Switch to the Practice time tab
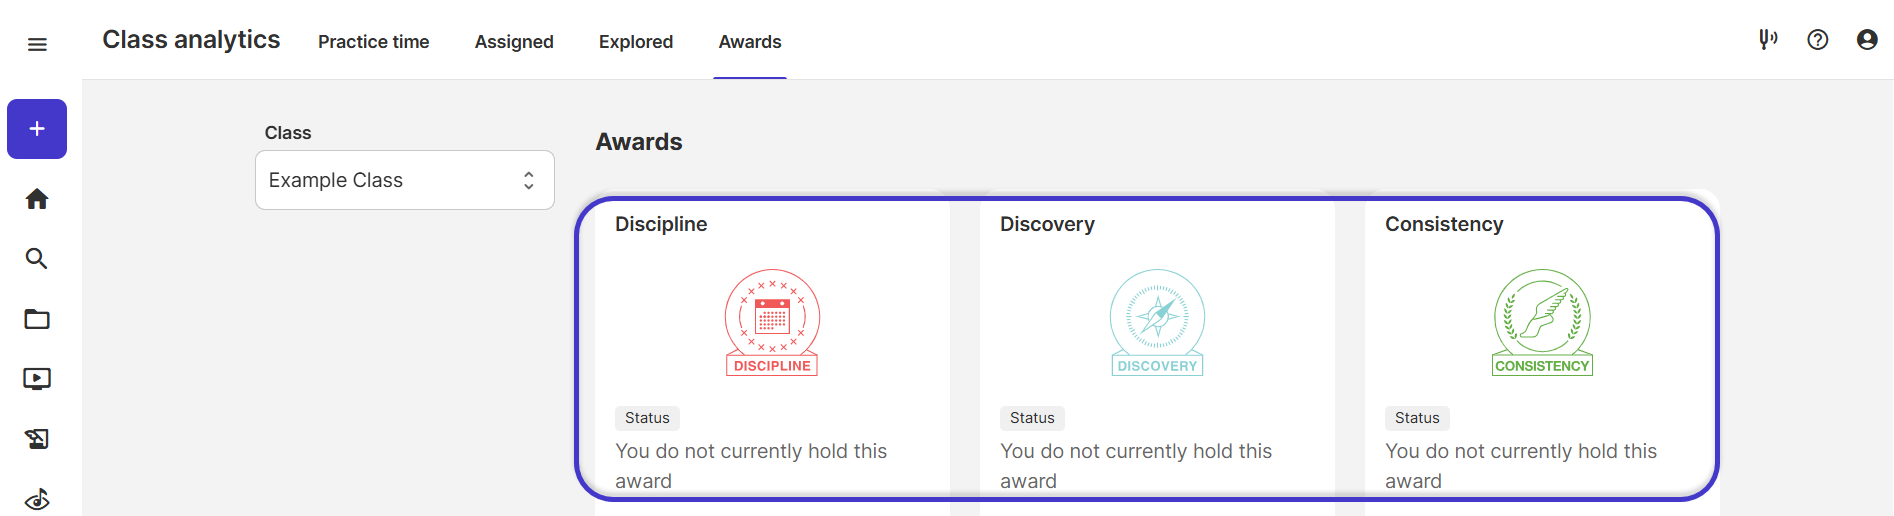The image size is (1894, 516). point(374,42)
